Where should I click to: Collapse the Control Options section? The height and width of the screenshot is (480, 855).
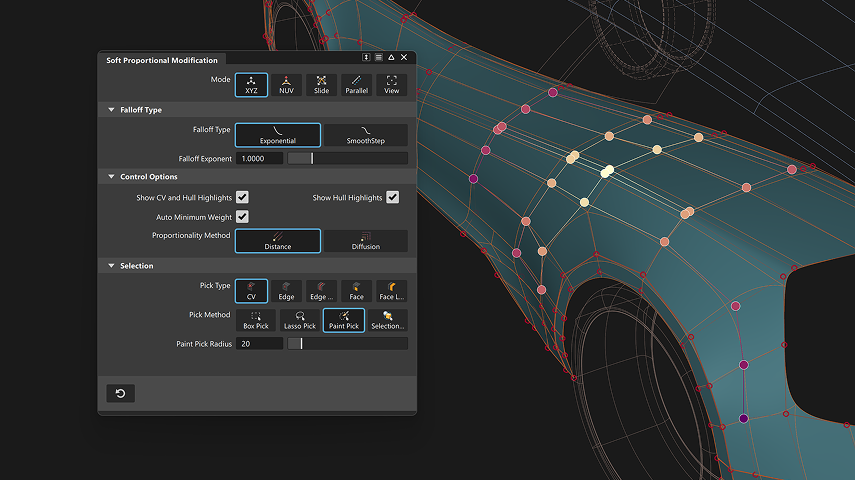pos(110,177)
